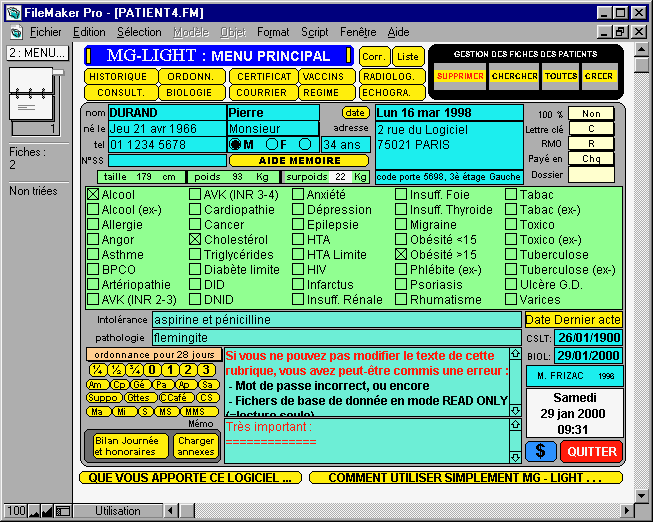Click the Gé form button
This screenshot has width=653, height=522.
[141, 385]
